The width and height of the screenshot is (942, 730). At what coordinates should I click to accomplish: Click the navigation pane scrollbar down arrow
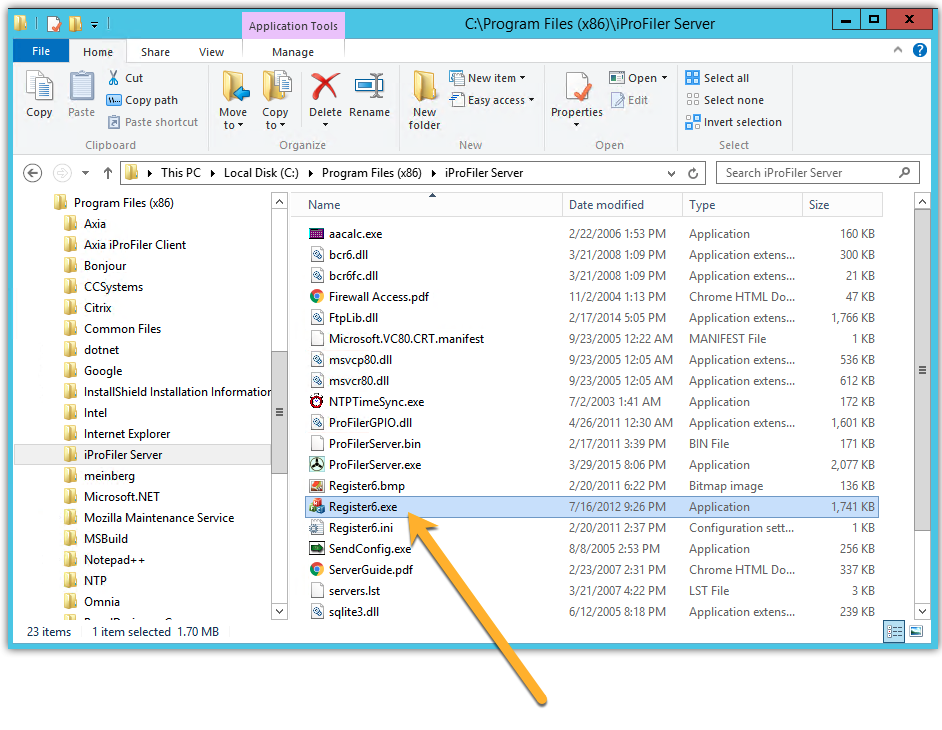pos(279,612)
